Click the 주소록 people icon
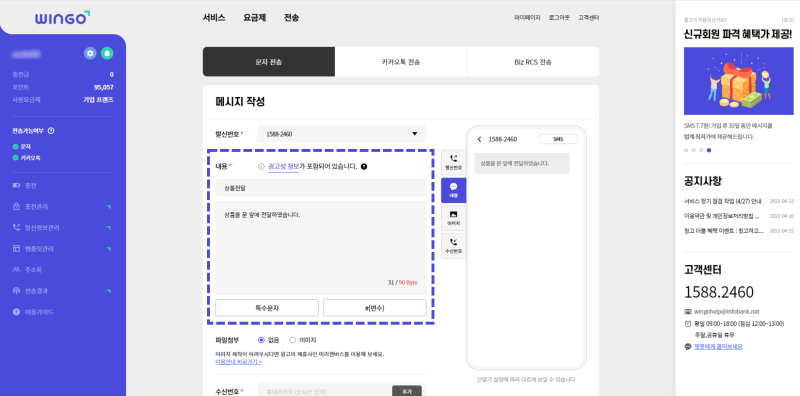800x396 pixels. click(x=16, y=269)
